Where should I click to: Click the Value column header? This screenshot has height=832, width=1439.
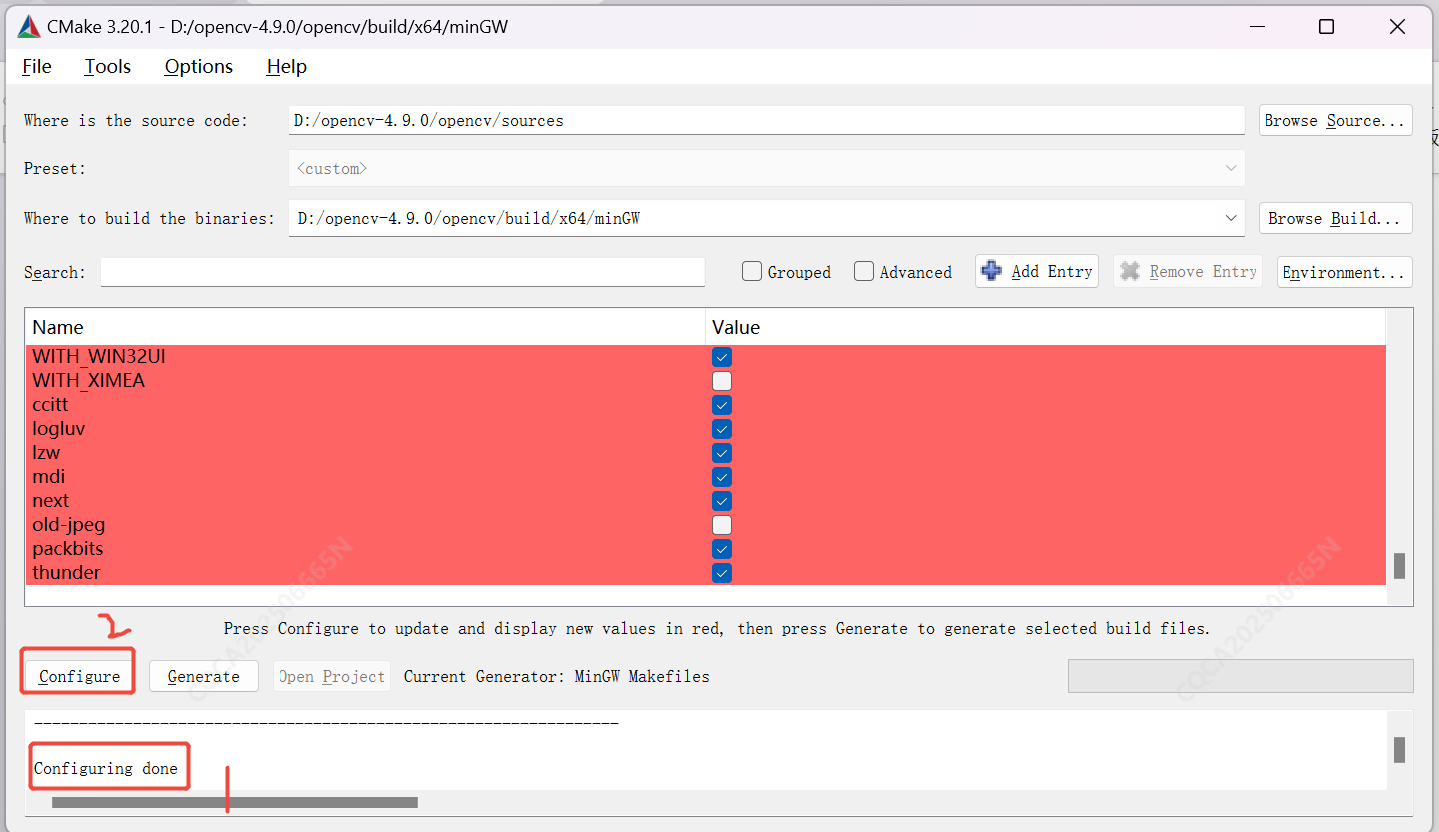[1045, 327]
